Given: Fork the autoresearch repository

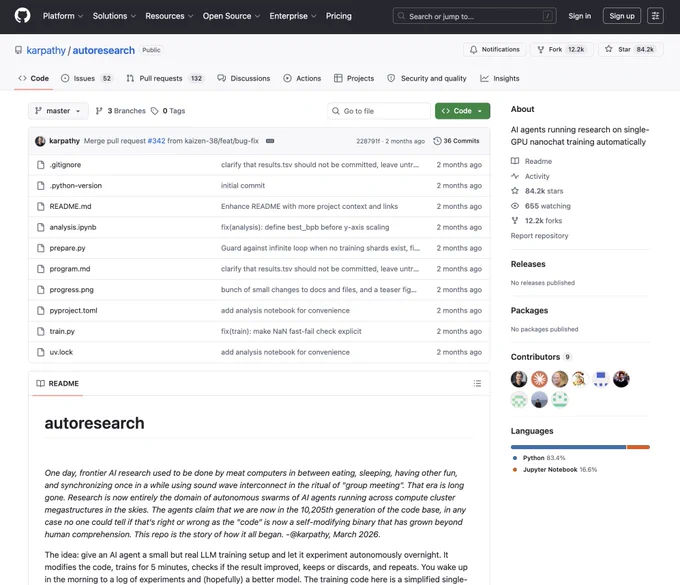Looking at the screenshot, I should pos(562,49).
